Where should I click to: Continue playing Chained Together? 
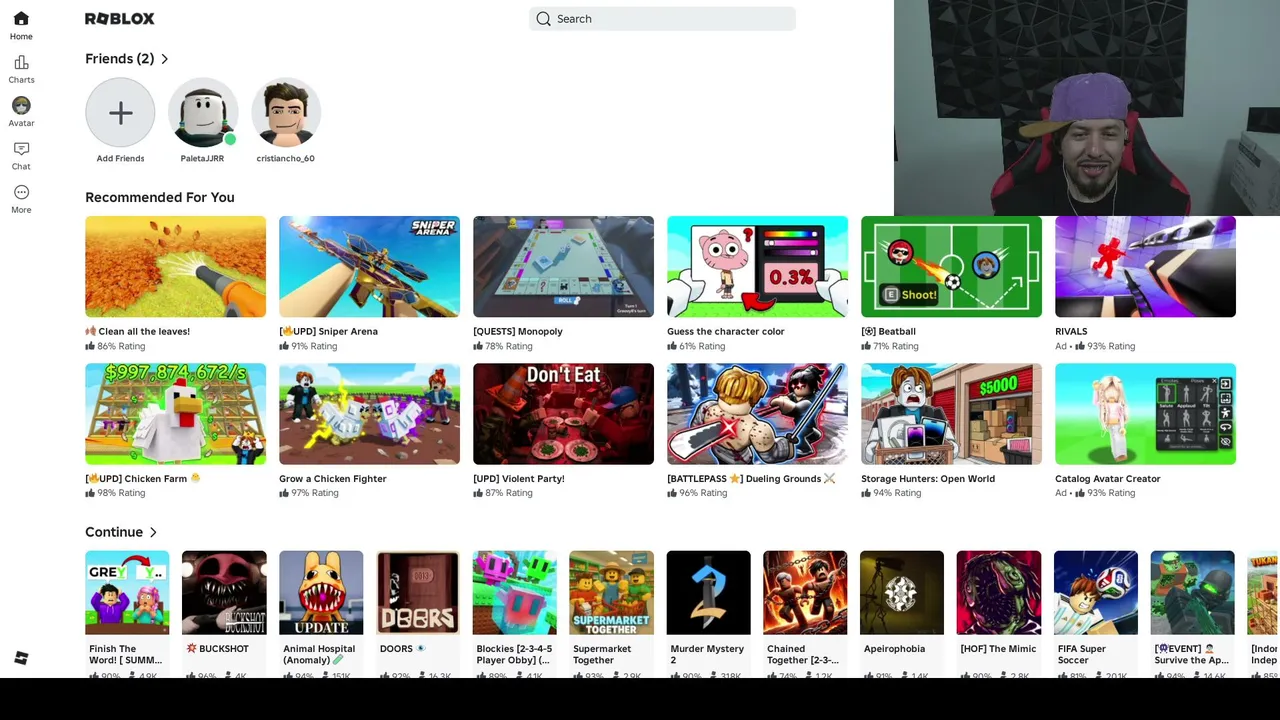tap(805, 592)
